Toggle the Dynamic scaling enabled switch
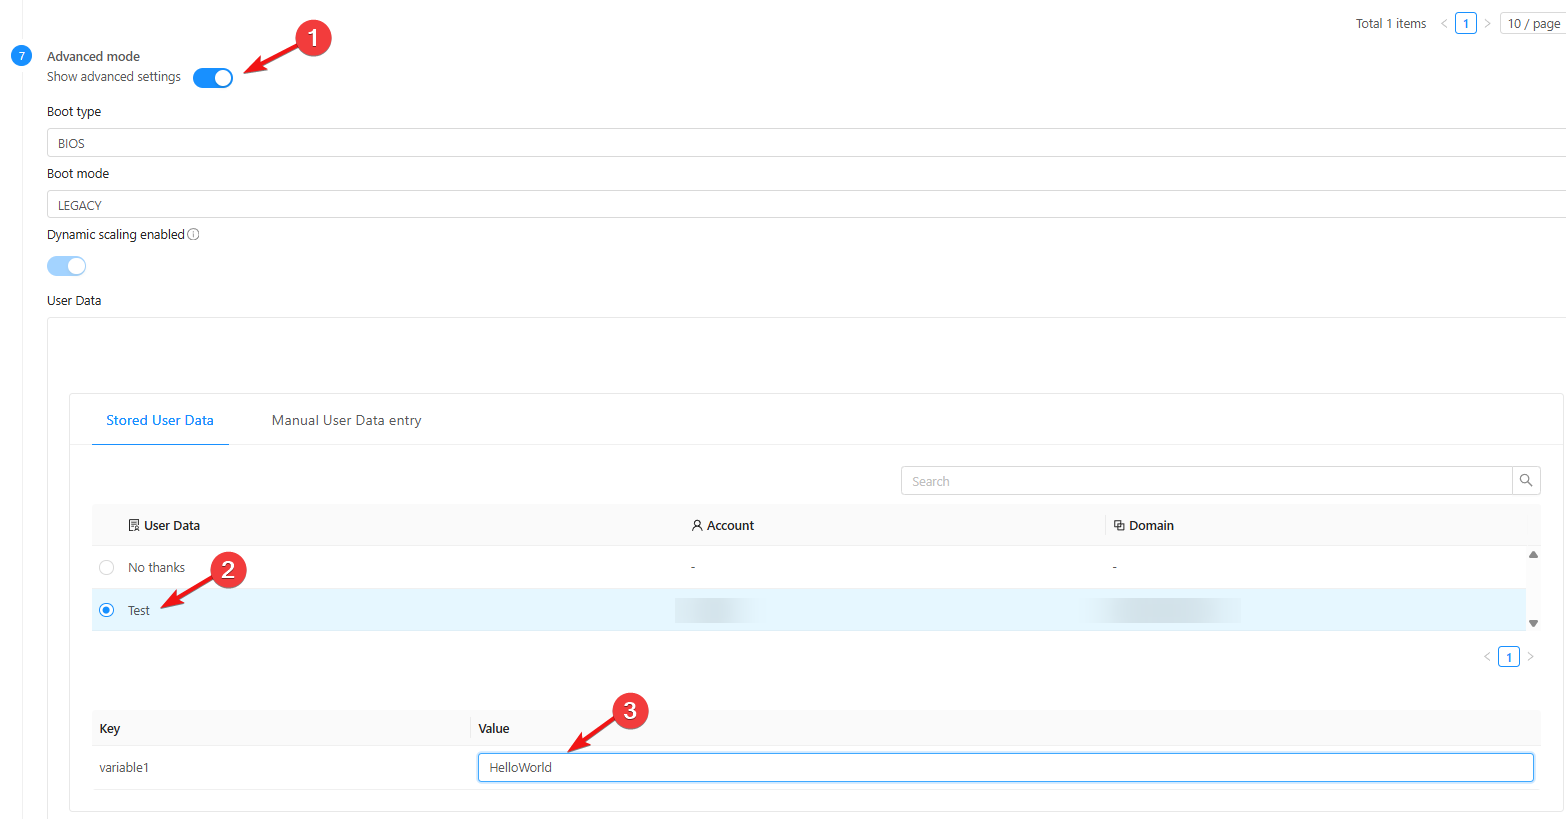This screenshot has height=819, width=1566. click(67, 266)
